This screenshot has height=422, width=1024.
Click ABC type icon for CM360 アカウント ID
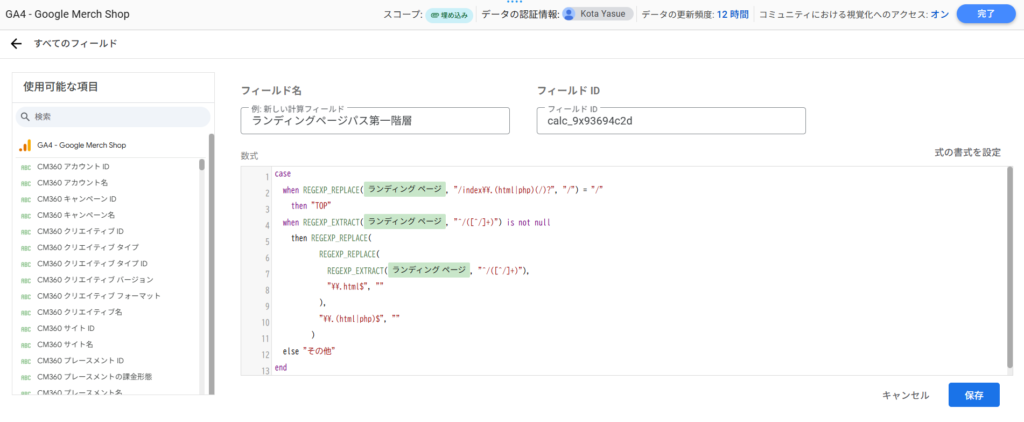[x=25, y=167]
